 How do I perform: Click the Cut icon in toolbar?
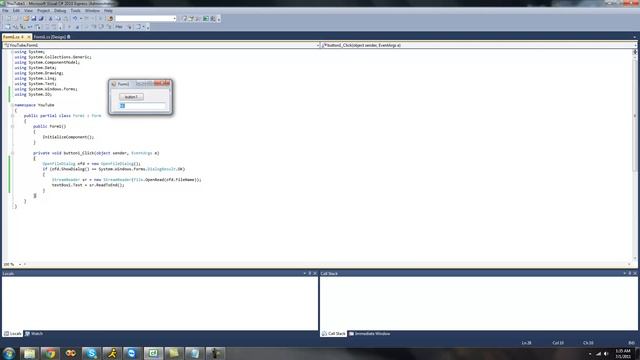(50, 18)
